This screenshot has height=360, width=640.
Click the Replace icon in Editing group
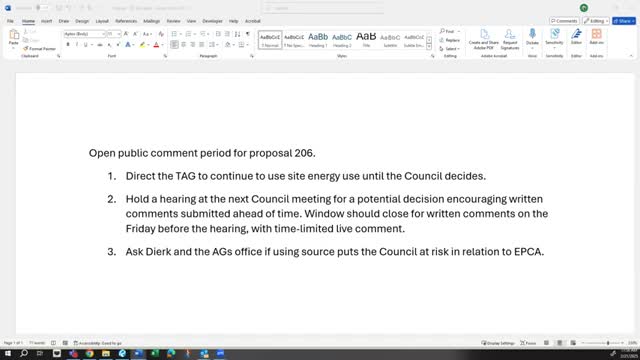click(450, 40)
